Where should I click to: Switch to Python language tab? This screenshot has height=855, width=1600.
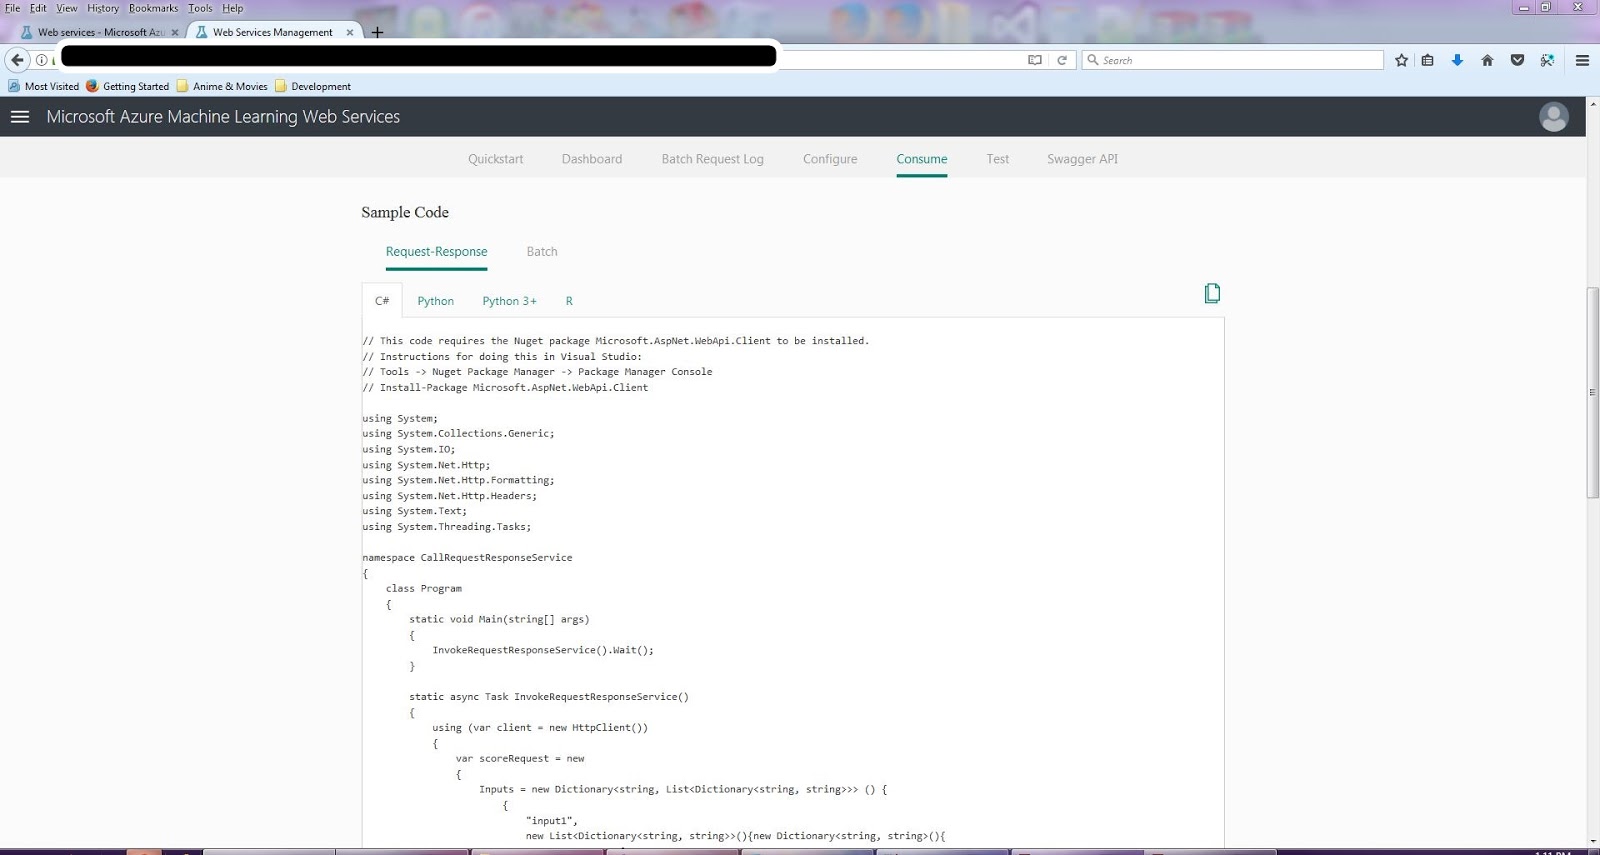tap(435, 301)
